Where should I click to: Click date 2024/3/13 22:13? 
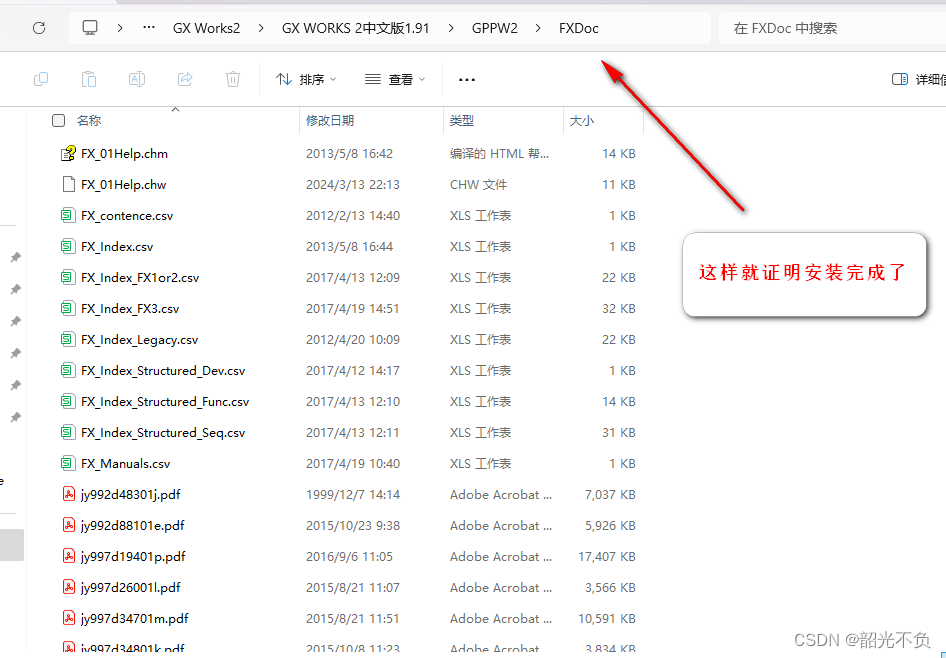click(x=353, y=185)
